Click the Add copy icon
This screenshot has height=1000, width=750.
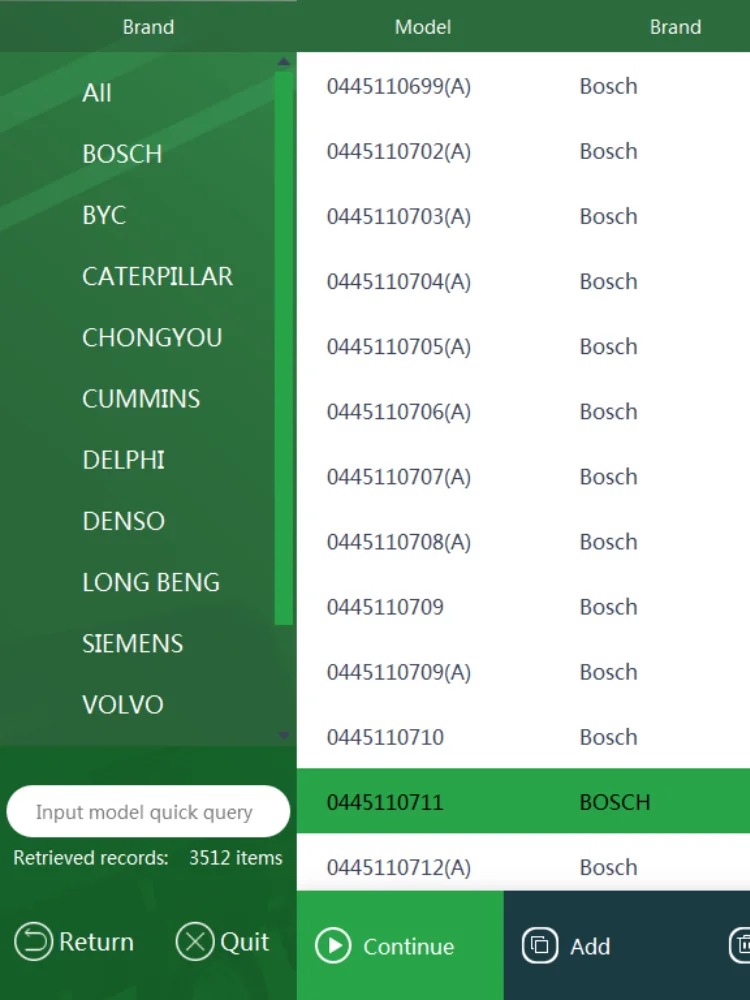pyautogui.click(x=540, y=946)
